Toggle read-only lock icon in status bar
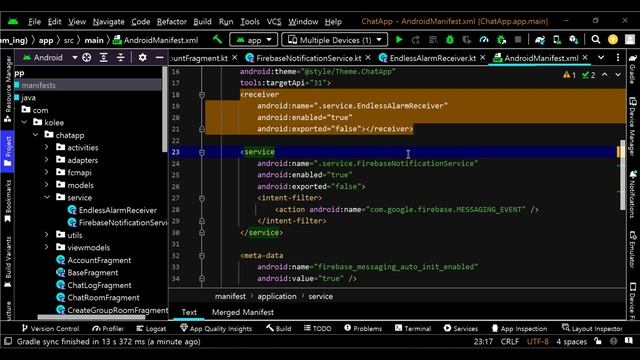 click(598, 341)
